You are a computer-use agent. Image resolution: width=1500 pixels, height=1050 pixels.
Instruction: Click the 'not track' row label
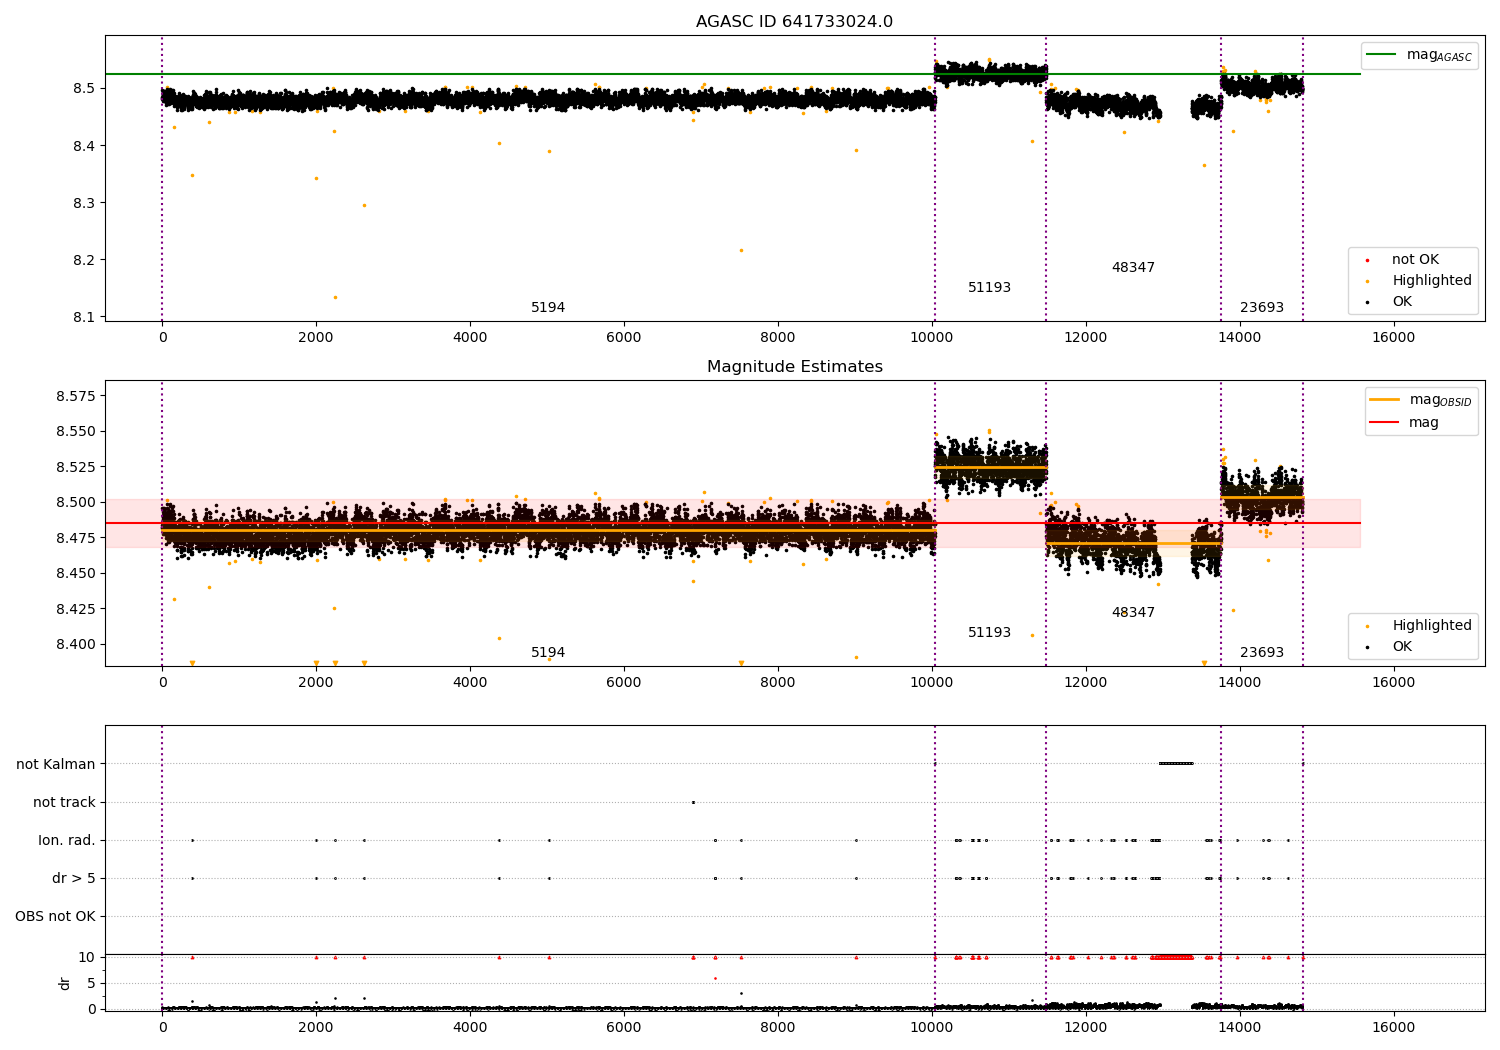64,802
